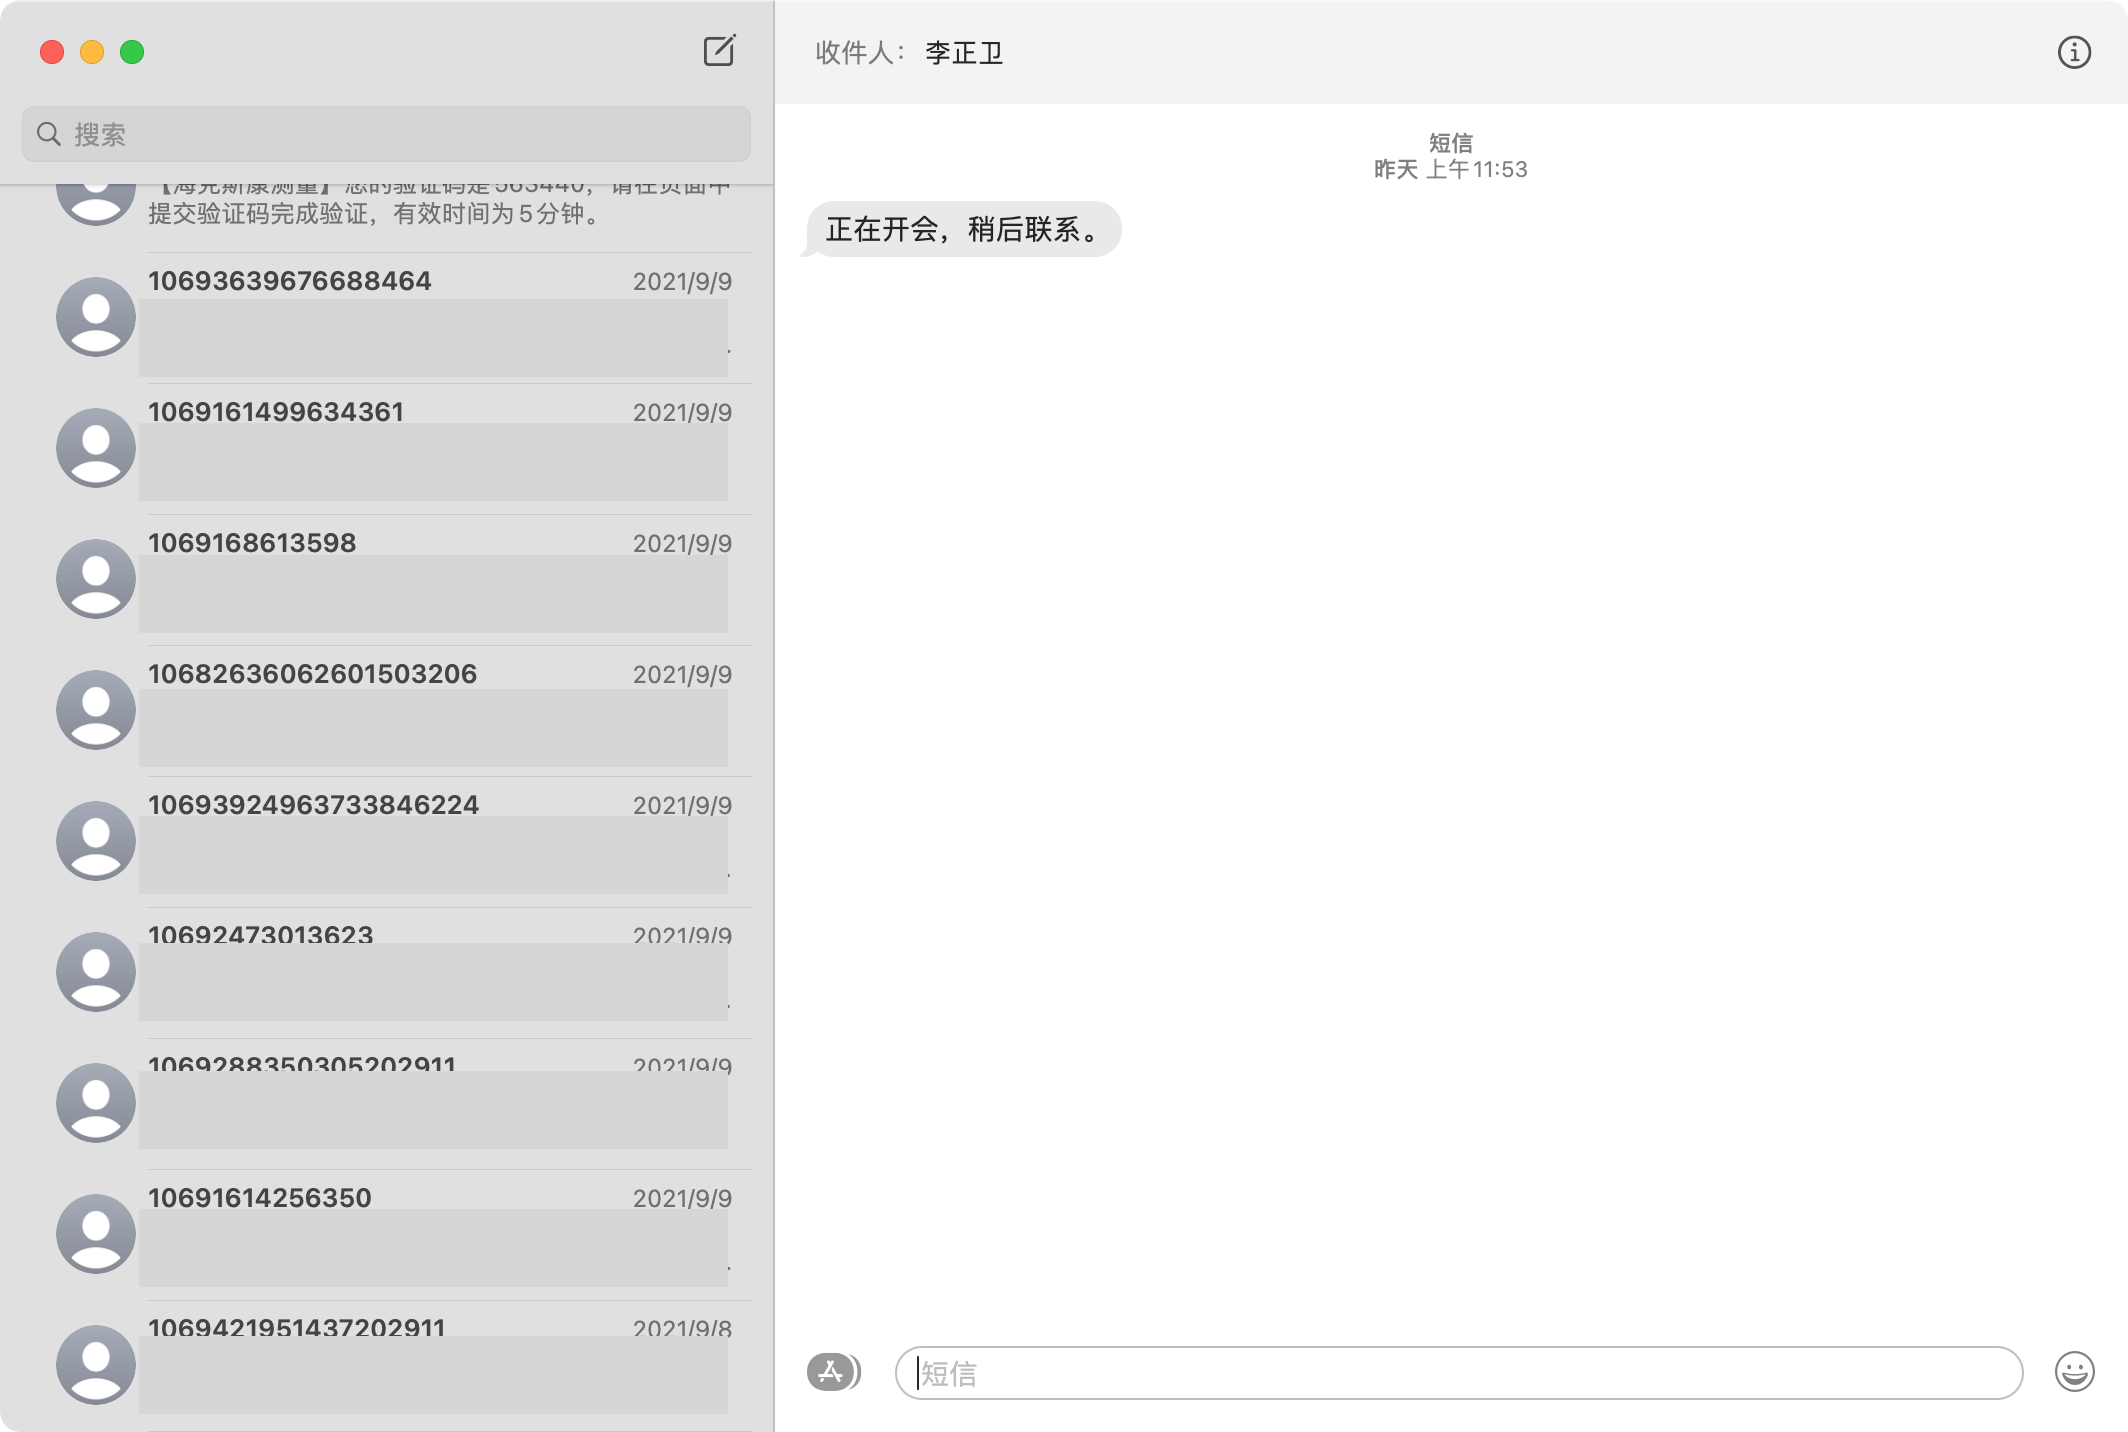Focus the 搜索 search field
The image size is (2128, 1432).
(400, 134)
